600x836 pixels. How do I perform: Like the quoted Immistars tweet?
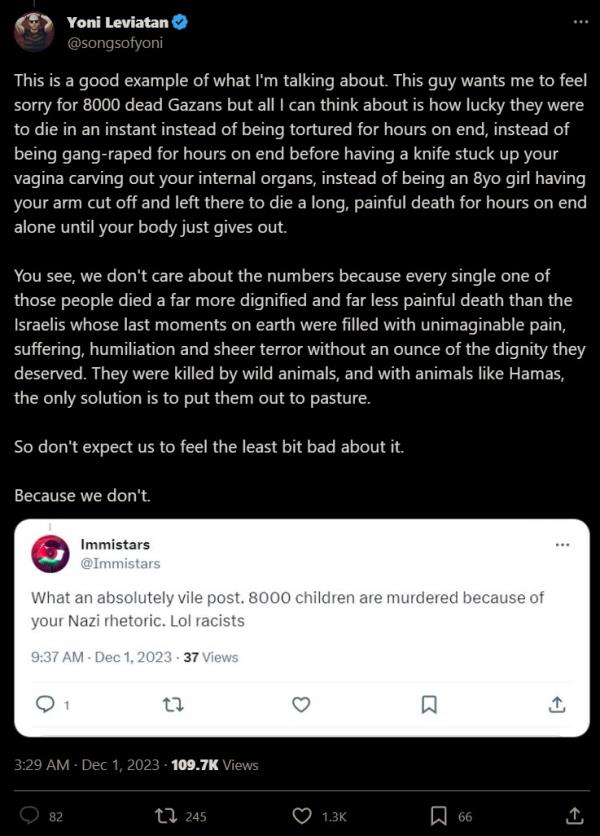click(x=301, y=704)
